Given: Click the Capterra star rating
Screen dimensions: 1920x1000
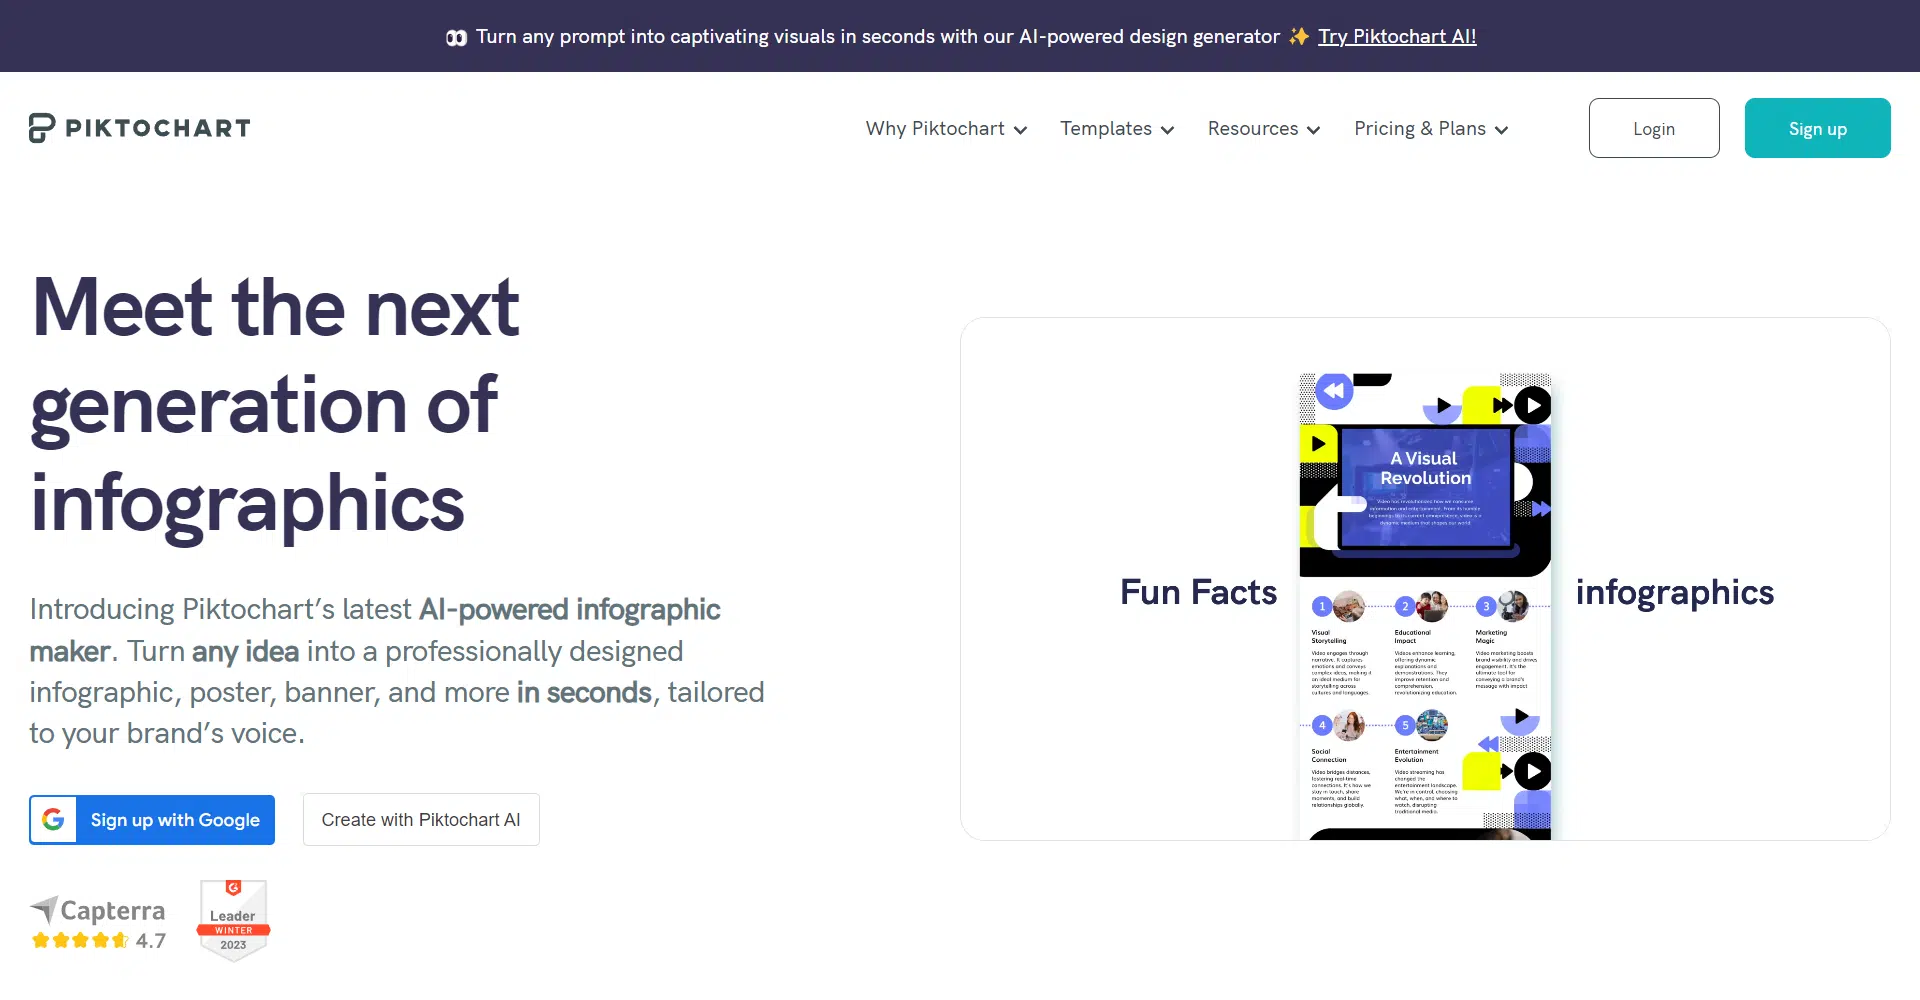Looking at the screenshot, I should (x=80, y=940).
